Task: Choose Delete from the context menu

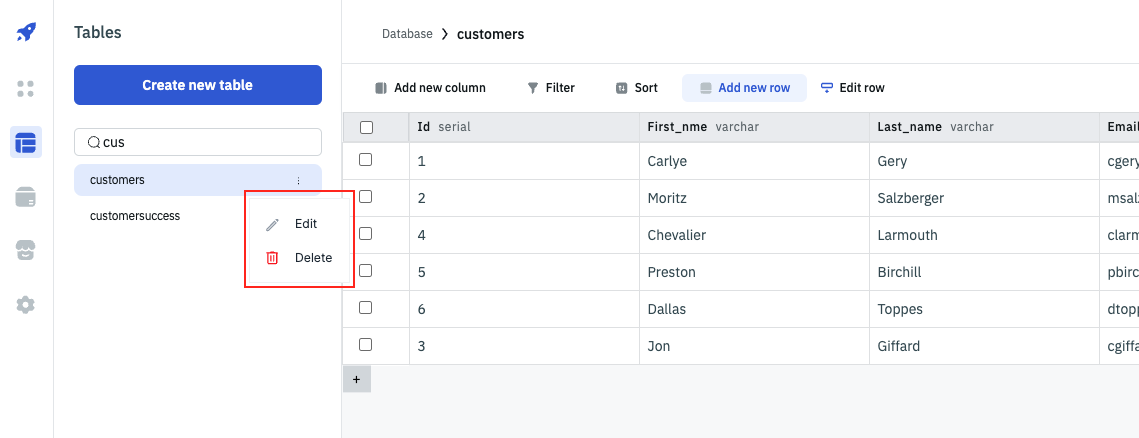Action: [x=312, y=258]
